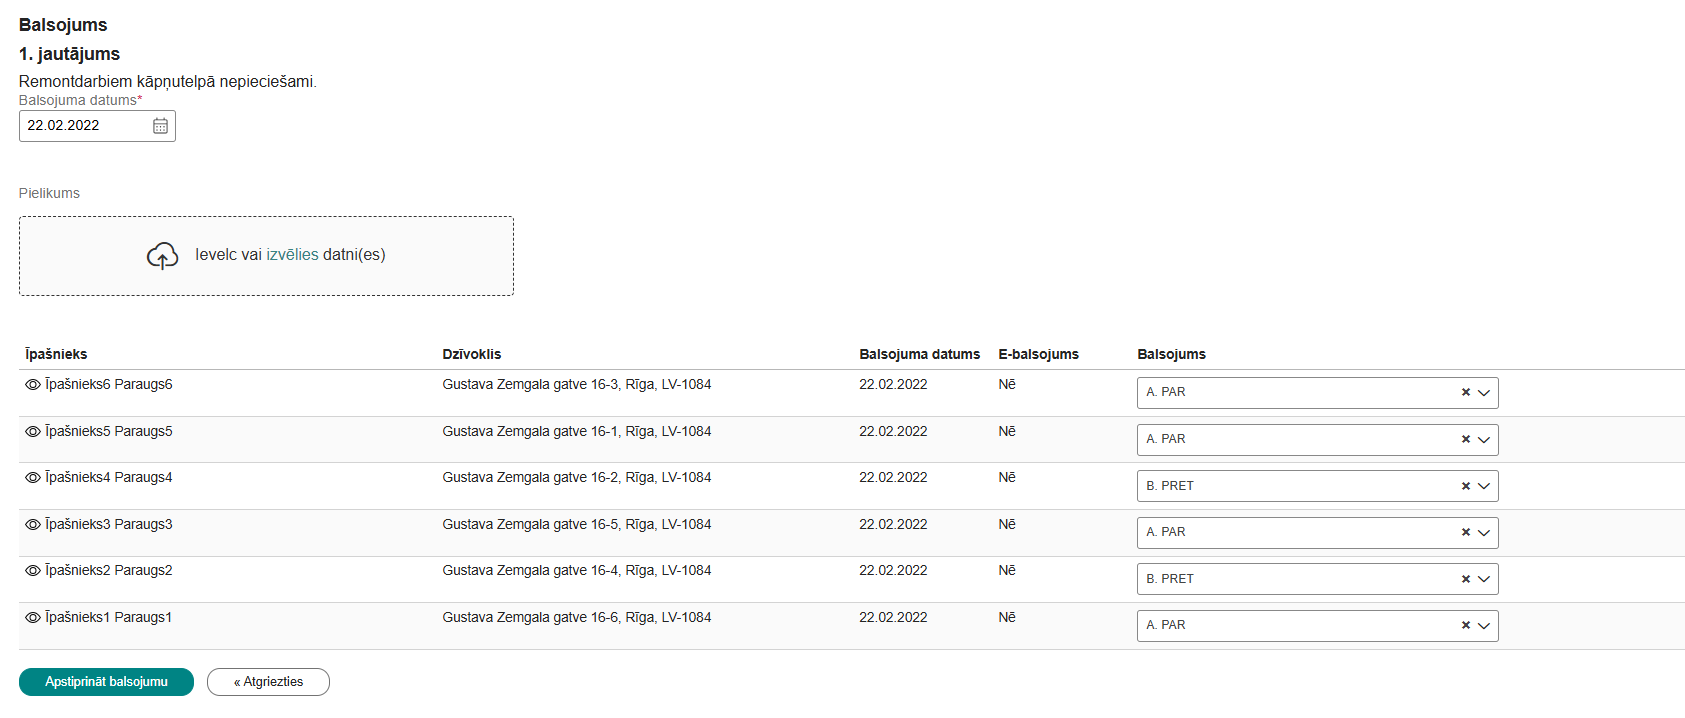
Task: Open the calendar picker for voting date
Action: click(x=160, y=126)
